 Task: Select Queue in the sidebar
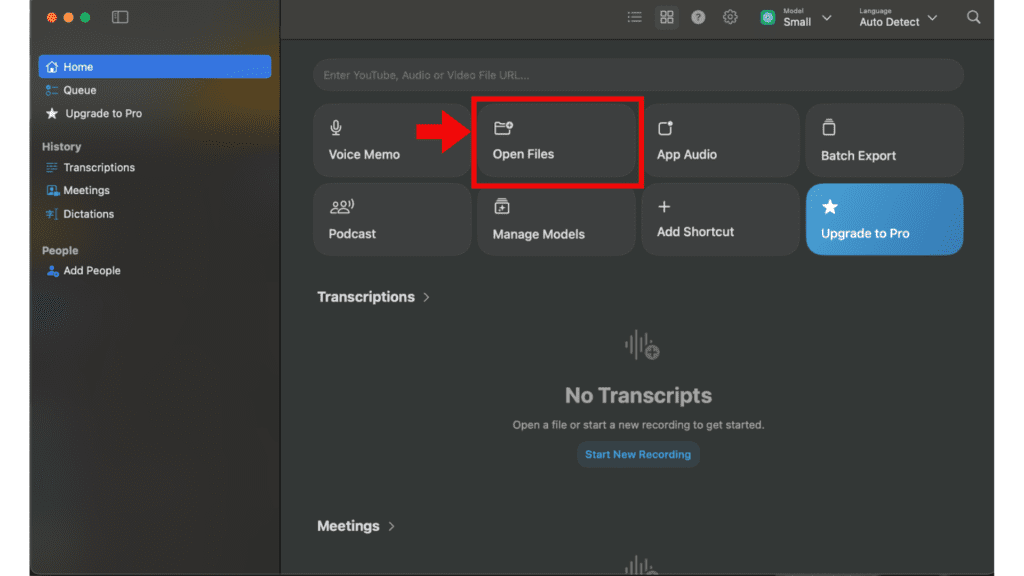[x=80, y=90]
